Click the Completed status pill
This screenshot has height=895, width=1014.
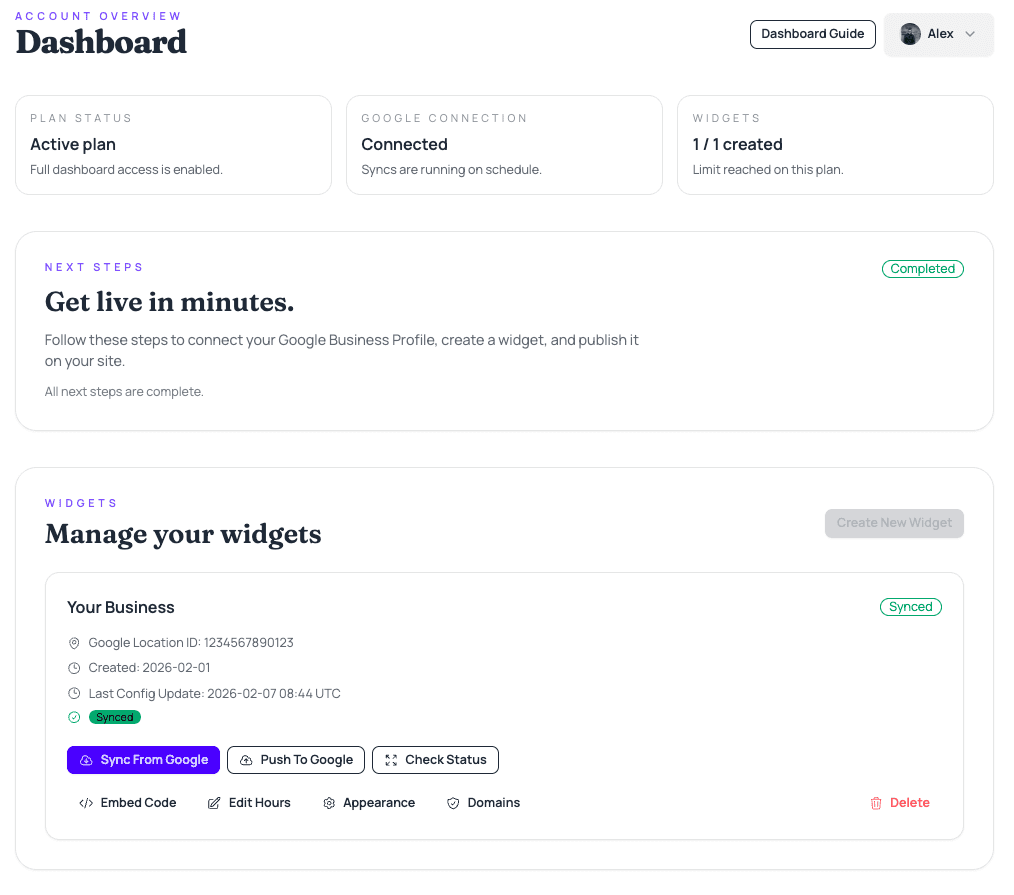(922, 268)
